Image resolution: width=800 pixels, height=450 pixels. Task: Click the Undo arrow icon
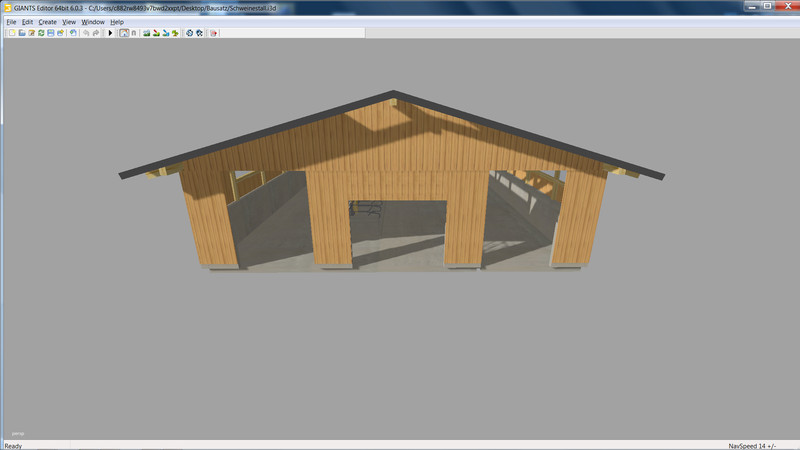[86, 33]
